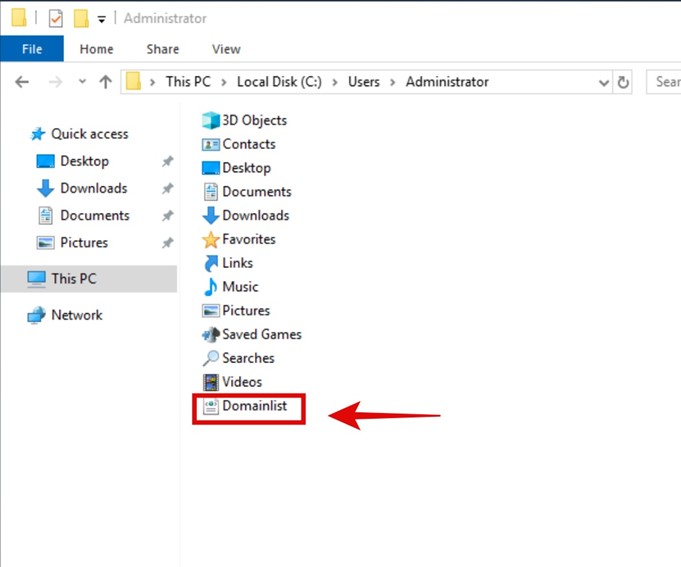Expand chevron after Users breadcrumb
Viewport: 681px width, 567px height.
pyautogui.click(x=393, y=82)
